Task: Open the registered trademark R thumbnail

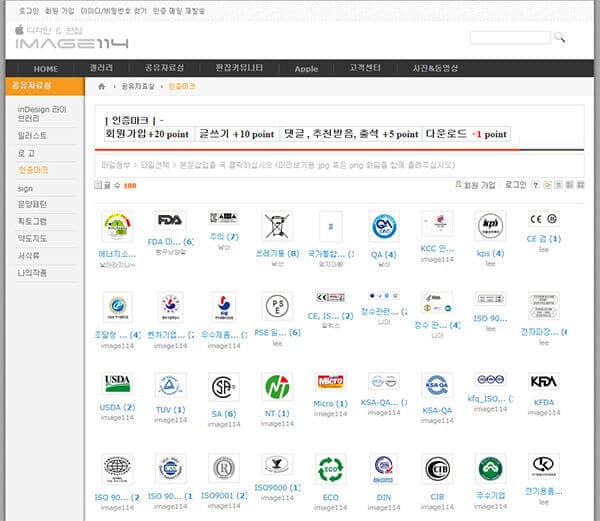Action: point(224,468)
